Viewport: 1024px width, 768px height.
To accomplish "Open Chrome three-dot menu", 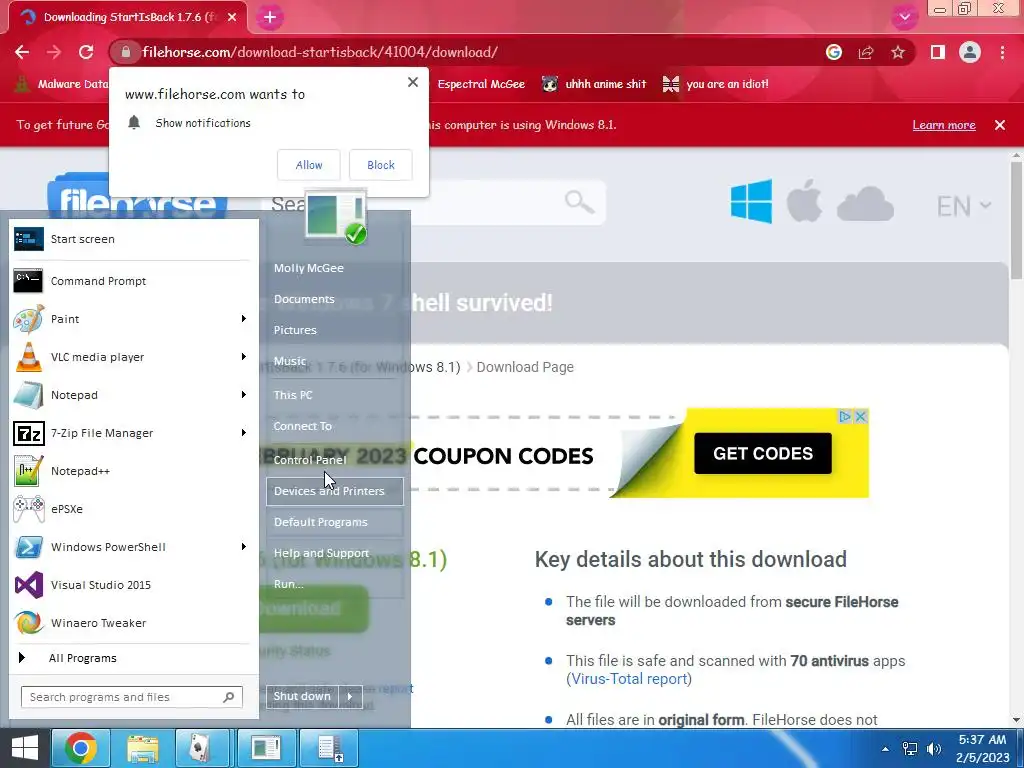I will pyautogui.click(x=1002, y=52).
